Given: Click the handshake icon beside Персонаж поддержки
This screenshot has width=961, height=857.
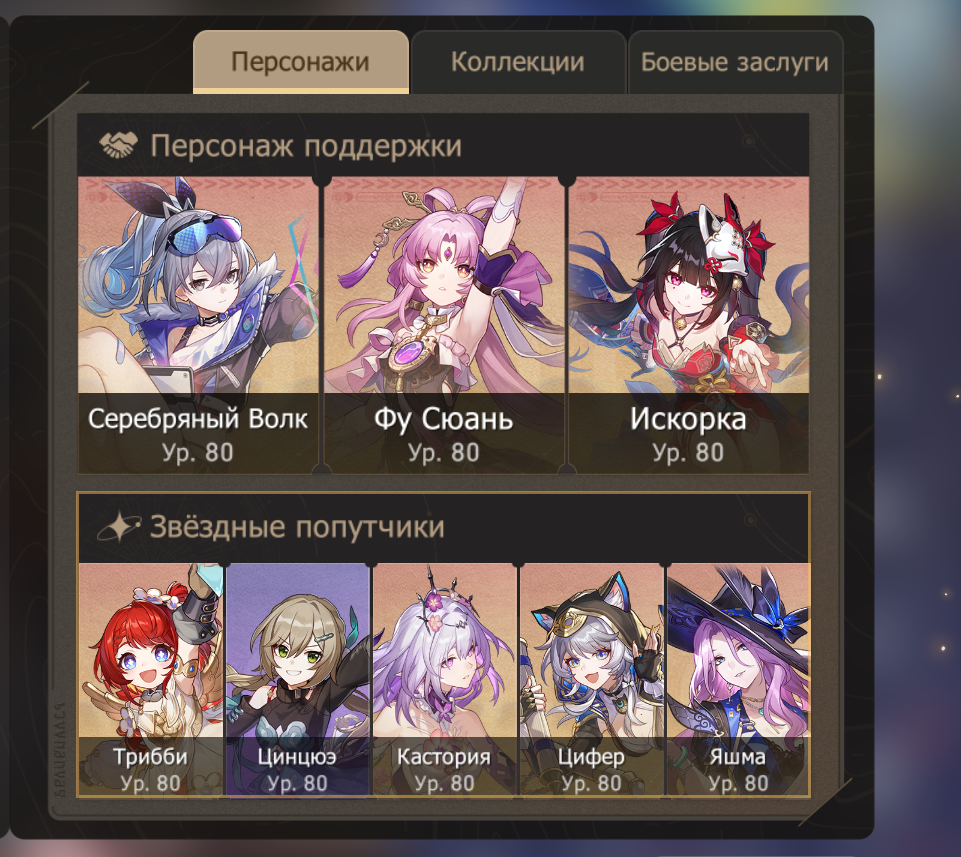Looking at the screenshot, I should pyautogui.click(x=118, y=145).
